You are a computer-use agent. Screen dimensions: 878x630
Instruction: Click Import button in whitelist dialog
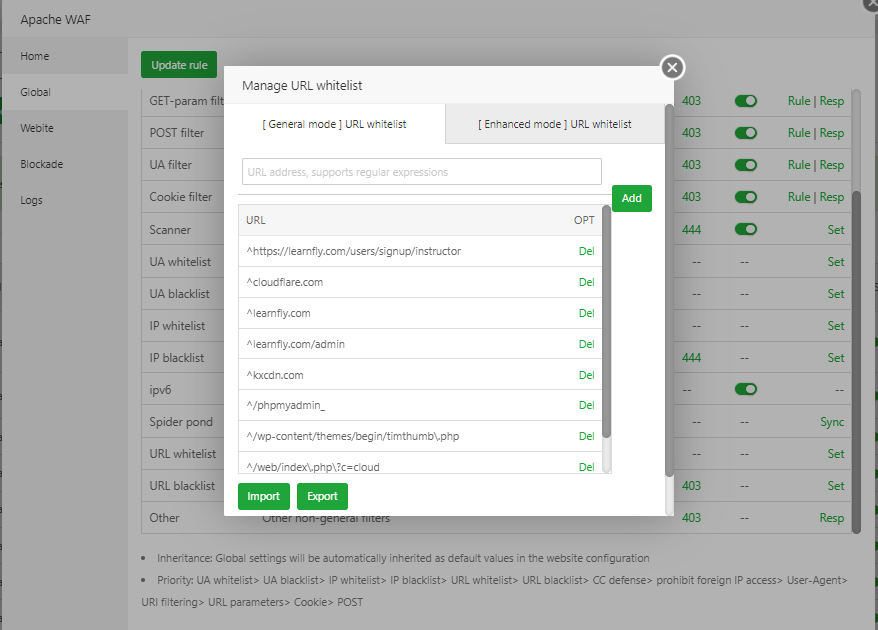click(x=264, y=497)
